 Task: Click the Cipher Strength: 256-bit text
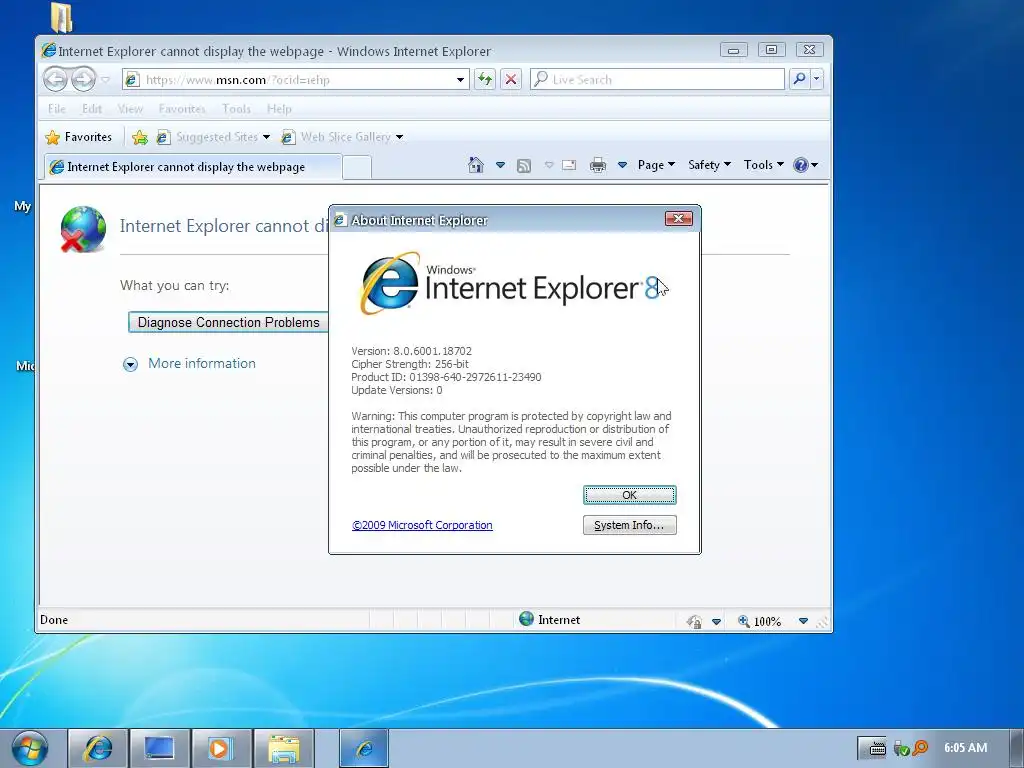[x=409, y=364]
